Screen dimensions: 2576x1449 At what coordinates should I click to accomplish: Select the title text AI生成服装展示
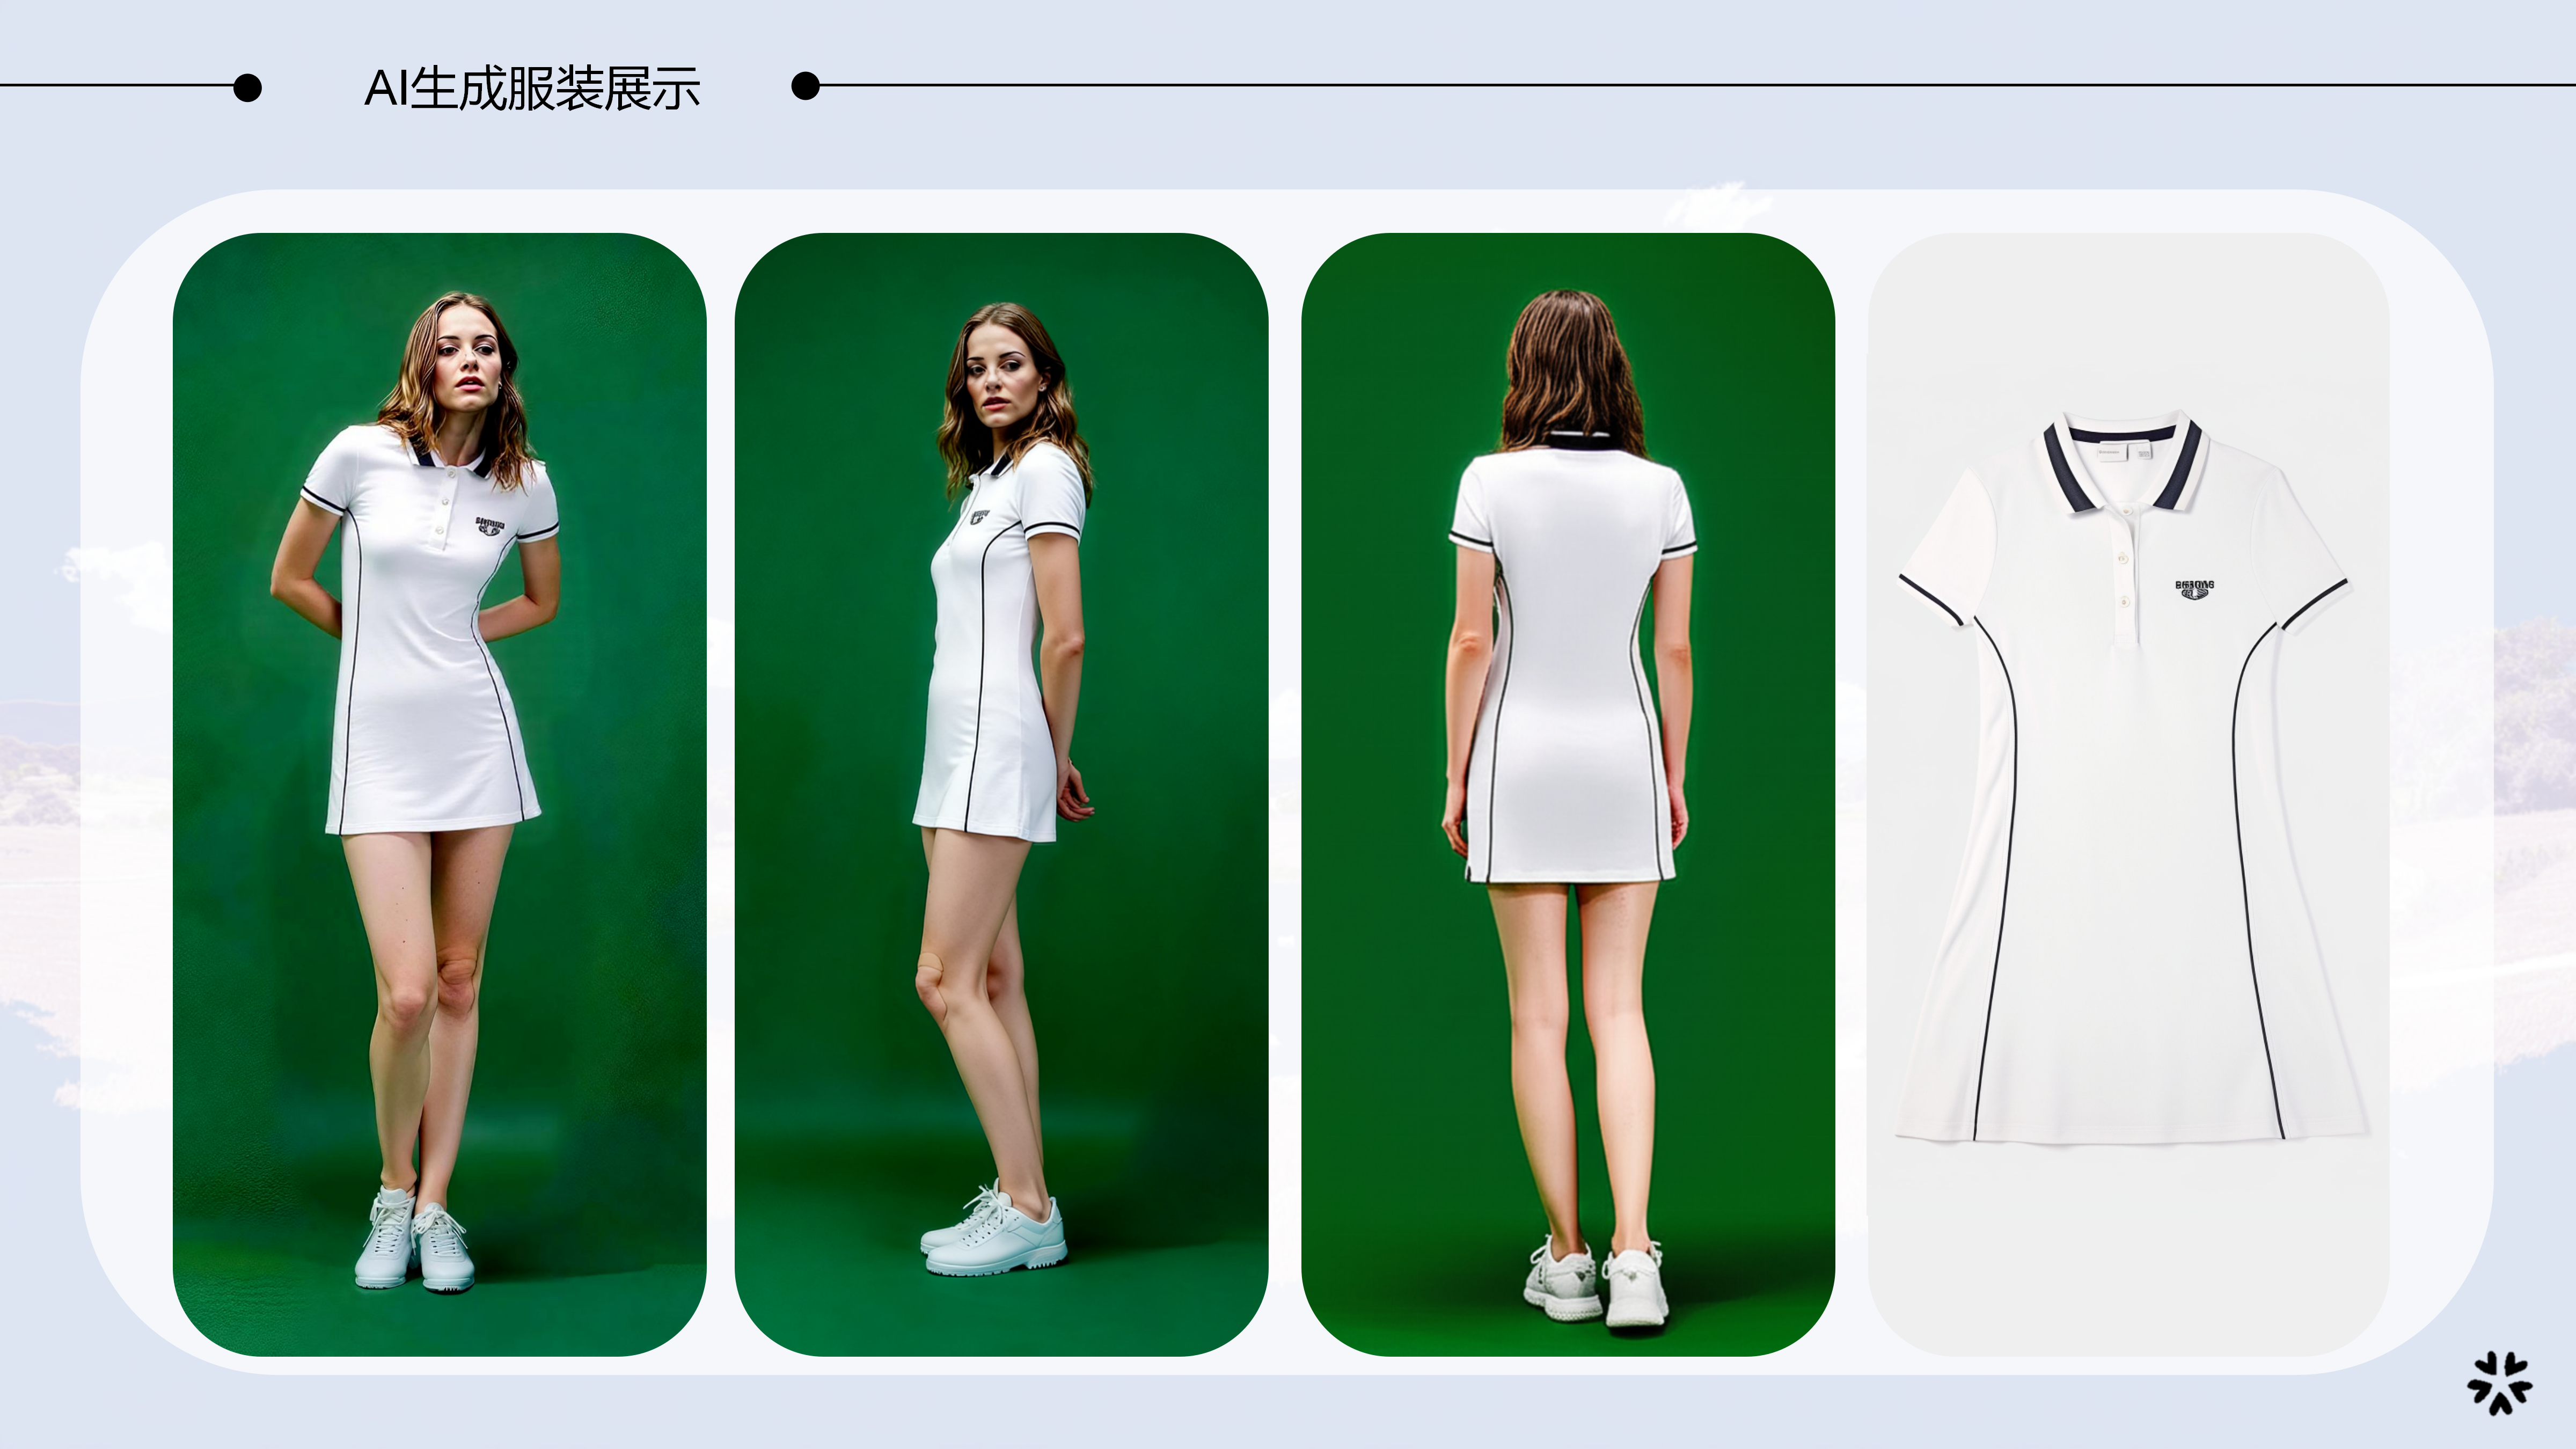[540, 88]
